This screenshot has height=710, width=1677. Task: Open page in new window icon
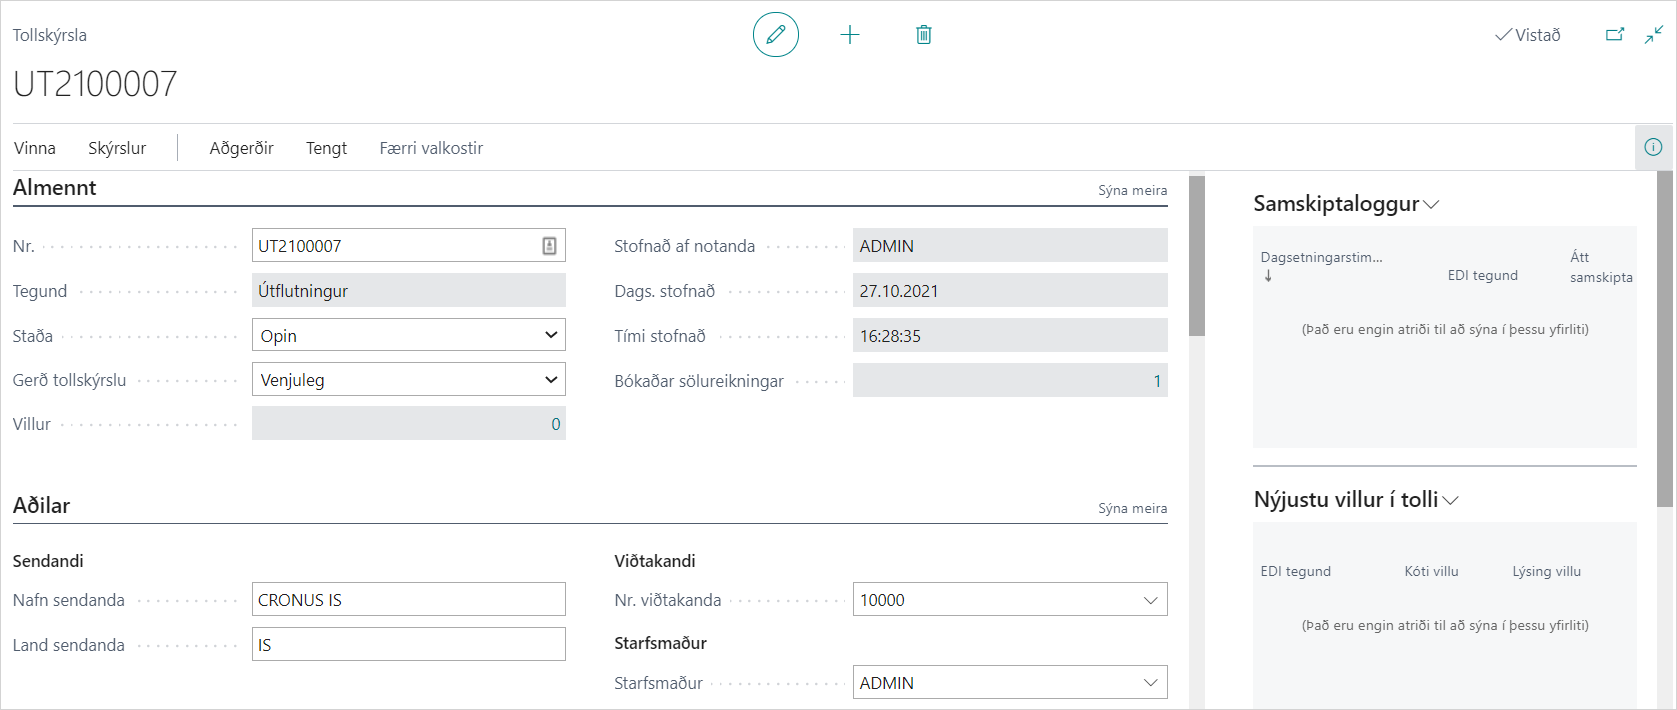pyautogui.click(x=1614, y=35)
